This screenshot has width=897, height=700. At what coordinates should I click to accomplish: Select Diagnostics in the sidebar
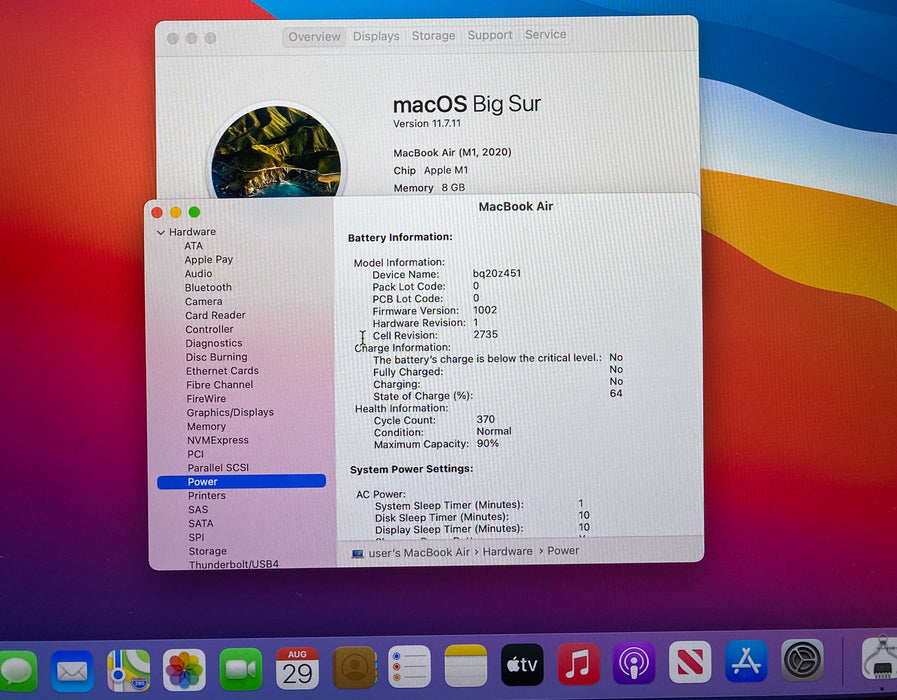pos(213,343)
